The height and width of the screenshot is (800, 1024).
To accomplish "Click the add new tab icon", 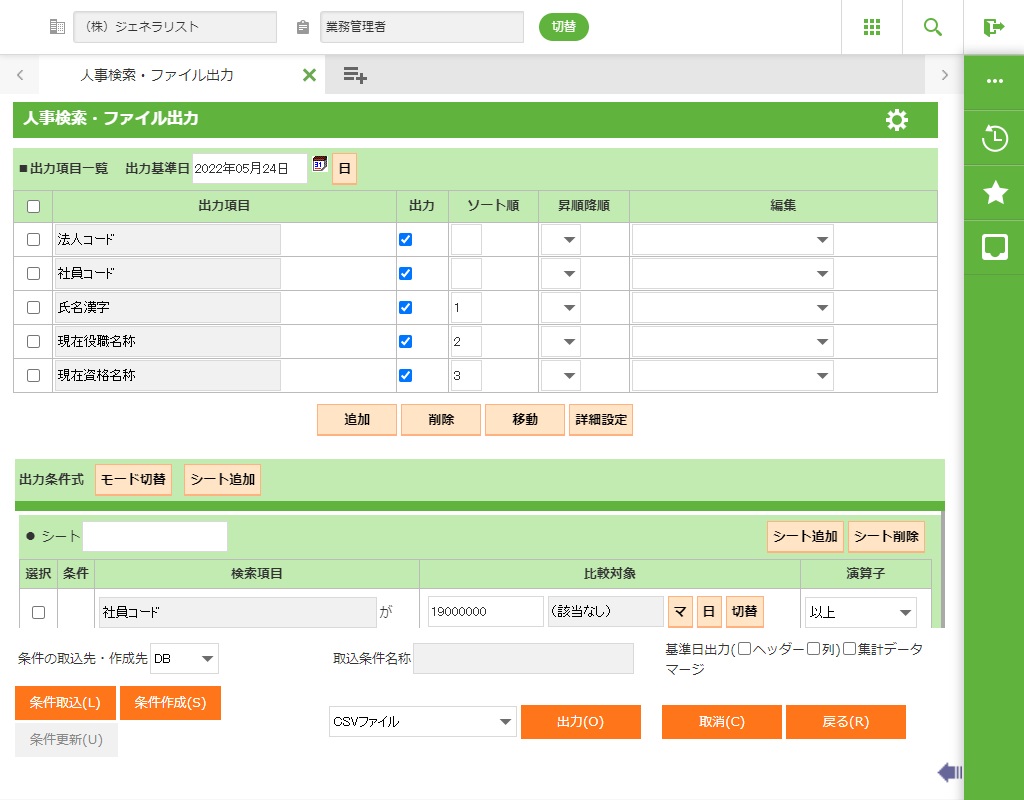I will point(355,75).
